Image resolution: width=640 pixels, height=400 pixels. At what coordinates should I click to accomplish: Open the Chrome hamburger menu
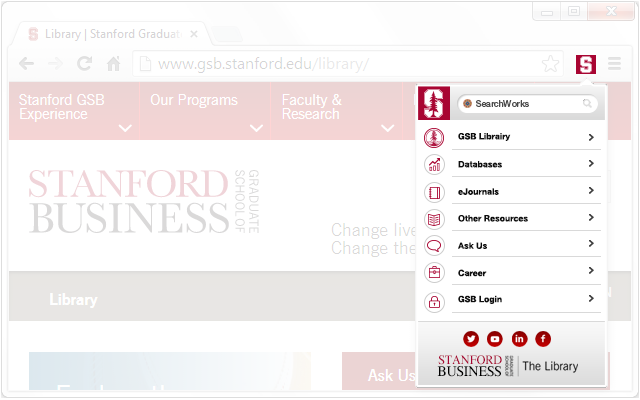(614, 64)
